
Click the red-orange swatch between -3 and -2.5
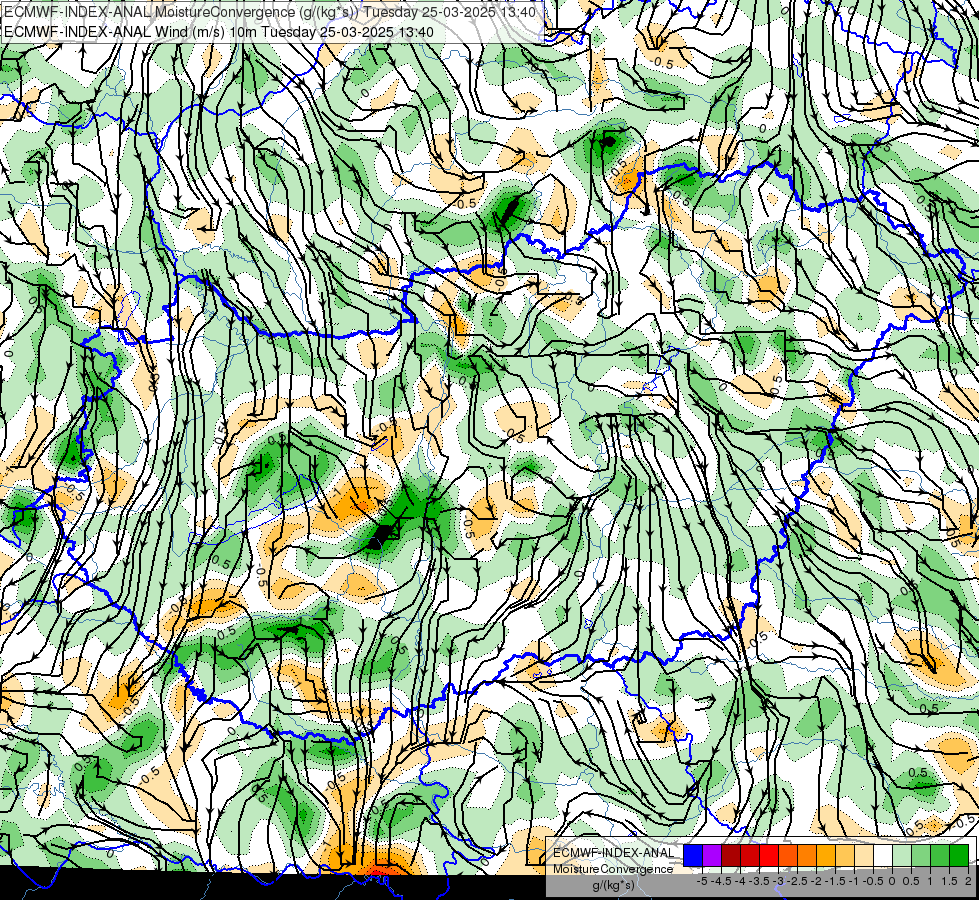point(788,855)
